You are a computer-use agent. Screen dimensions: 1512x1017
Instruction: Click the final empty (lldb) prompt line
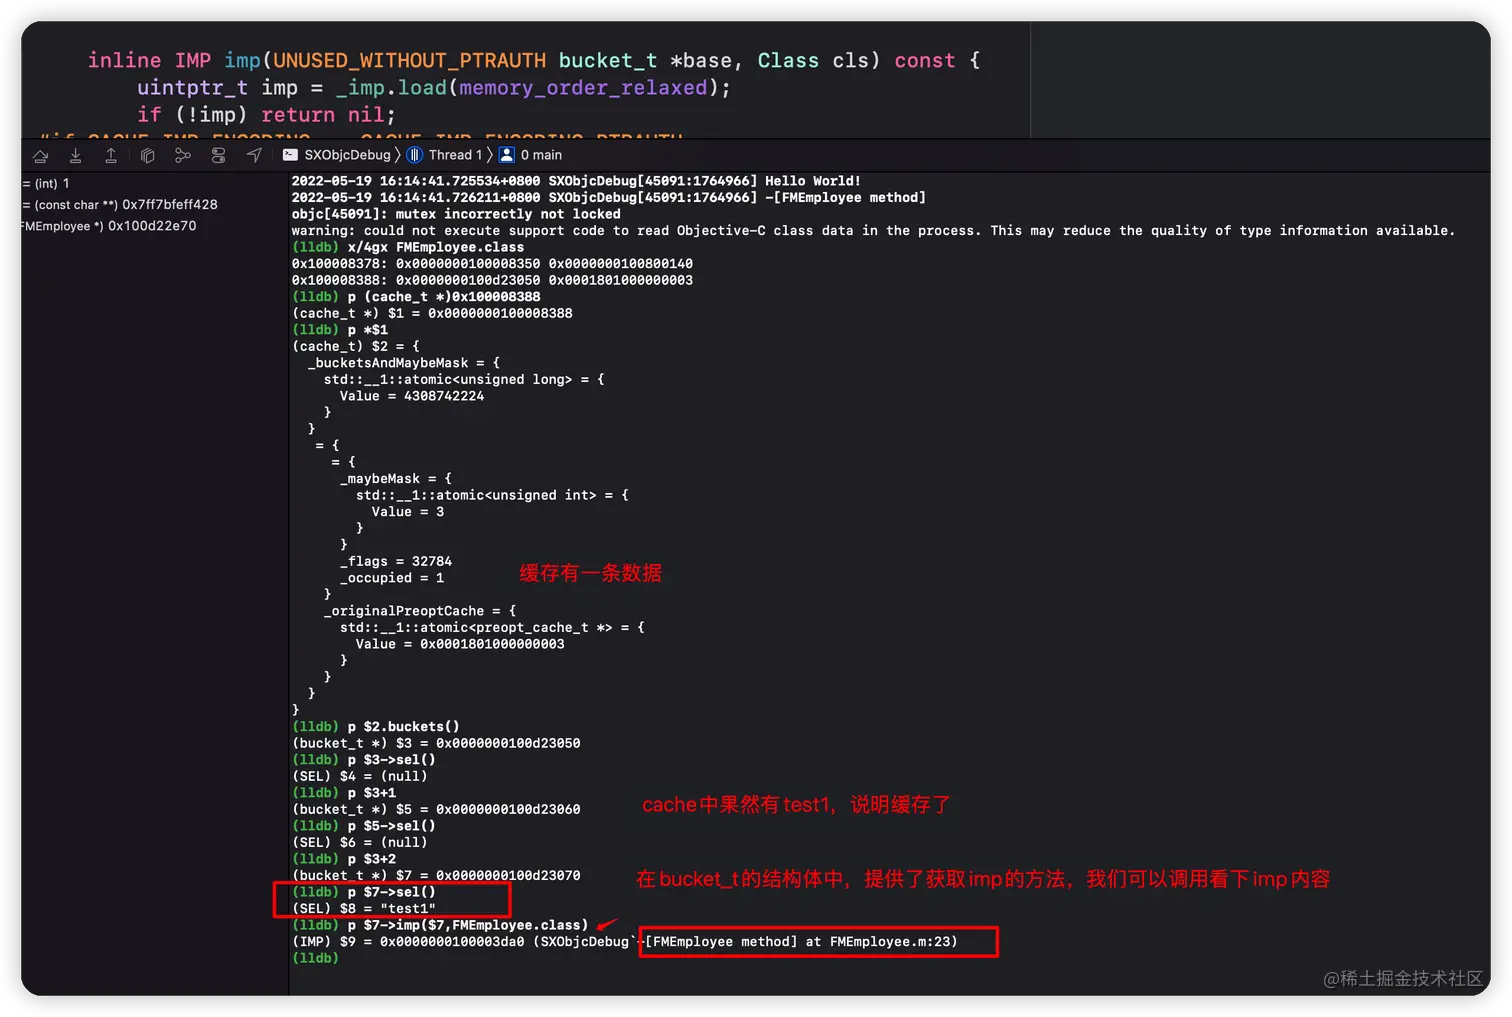[x=315, y=958]
